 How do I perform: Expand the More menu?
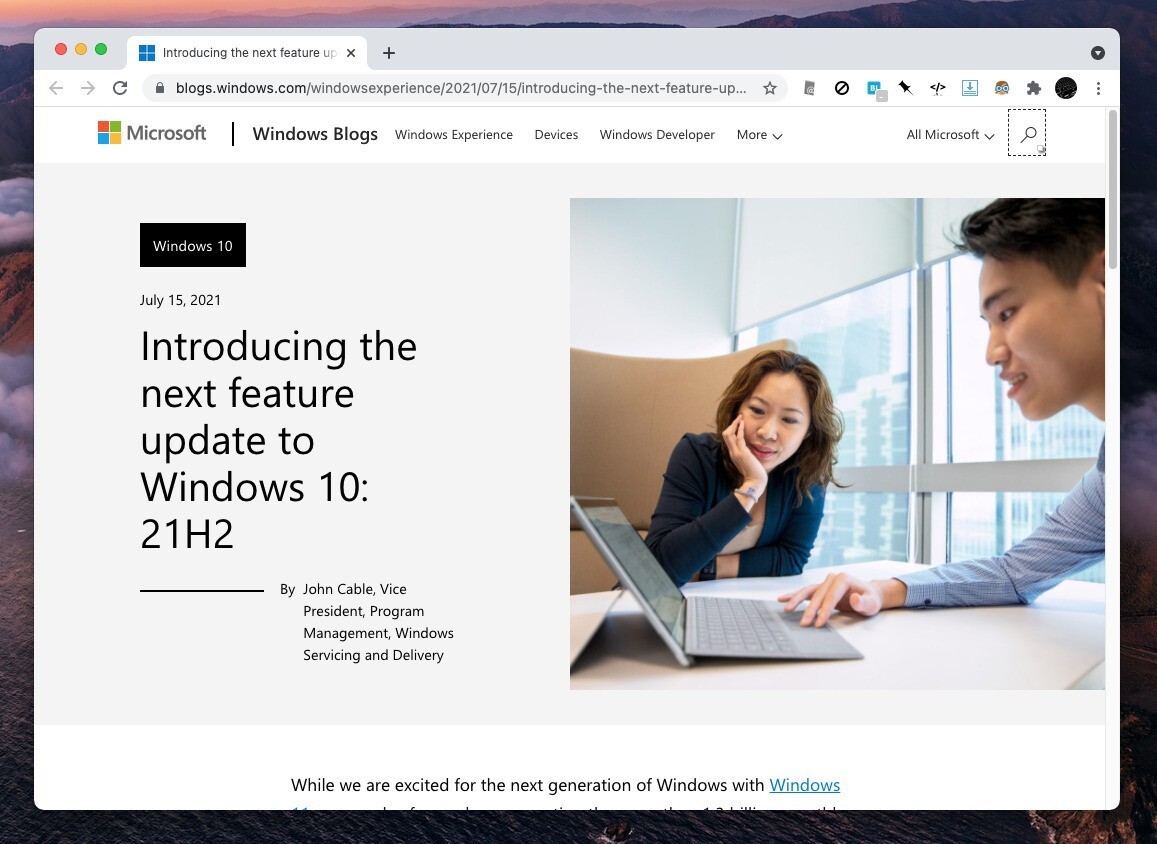pos(759,135)
